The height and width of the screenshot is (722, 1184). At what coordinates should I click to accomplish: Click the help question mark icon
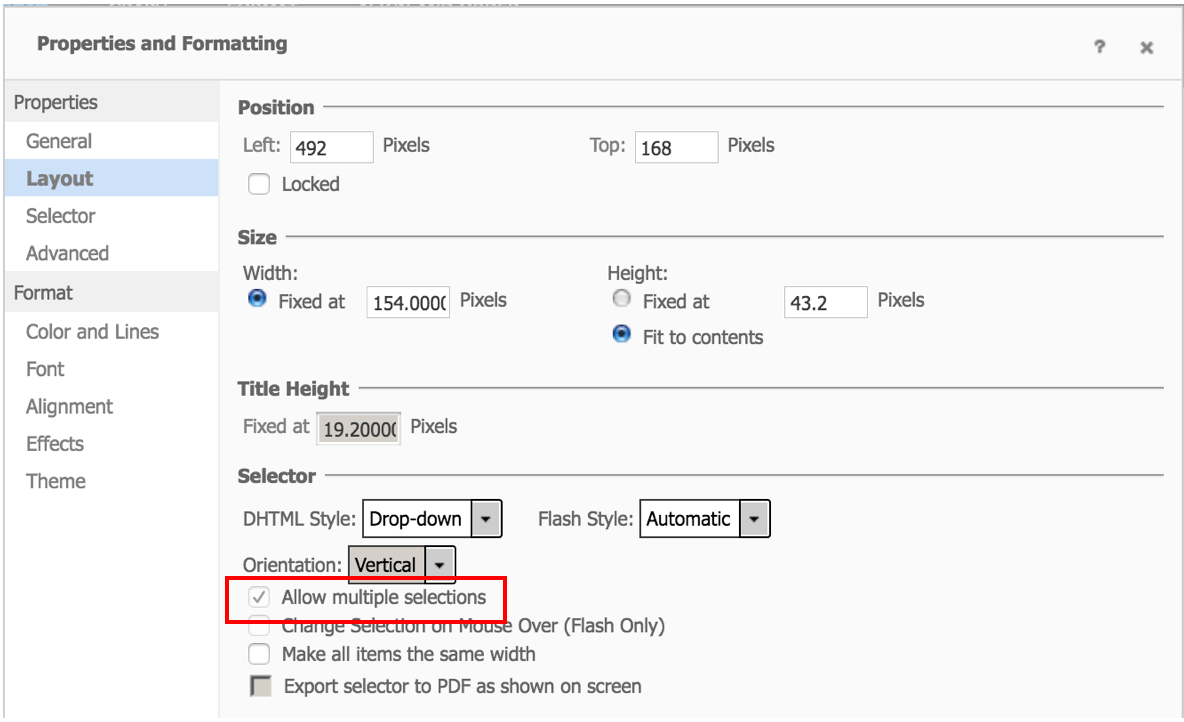click(x=1099, y=47)
